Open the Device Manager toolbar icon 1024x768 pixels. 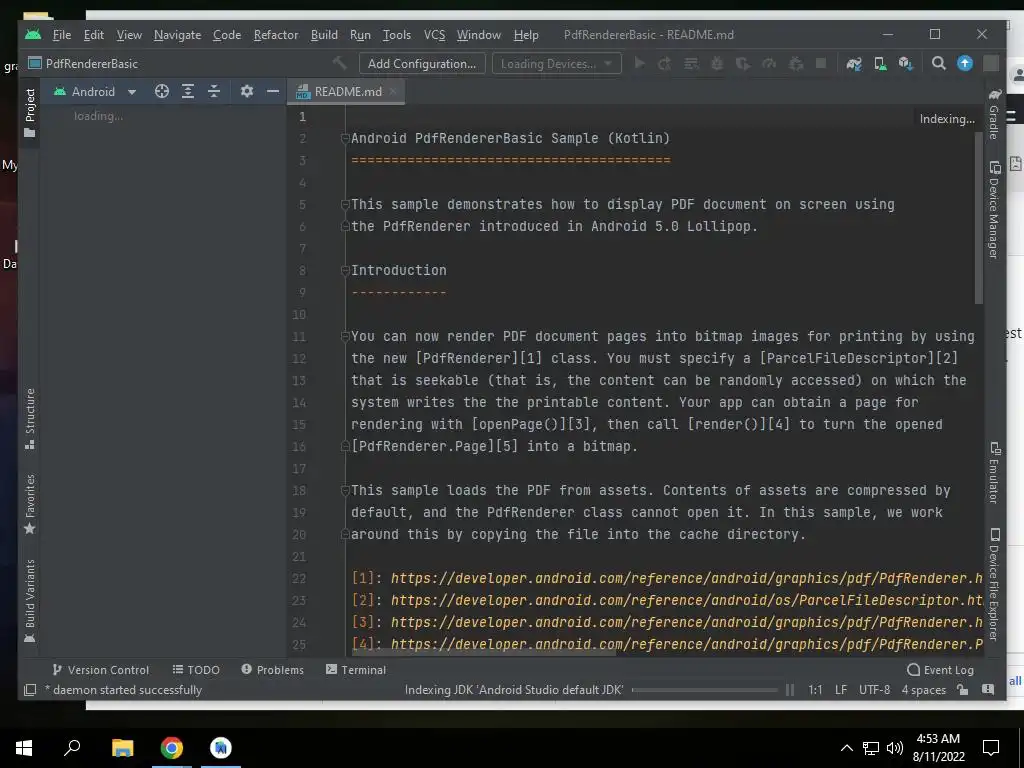coord(880,63)
